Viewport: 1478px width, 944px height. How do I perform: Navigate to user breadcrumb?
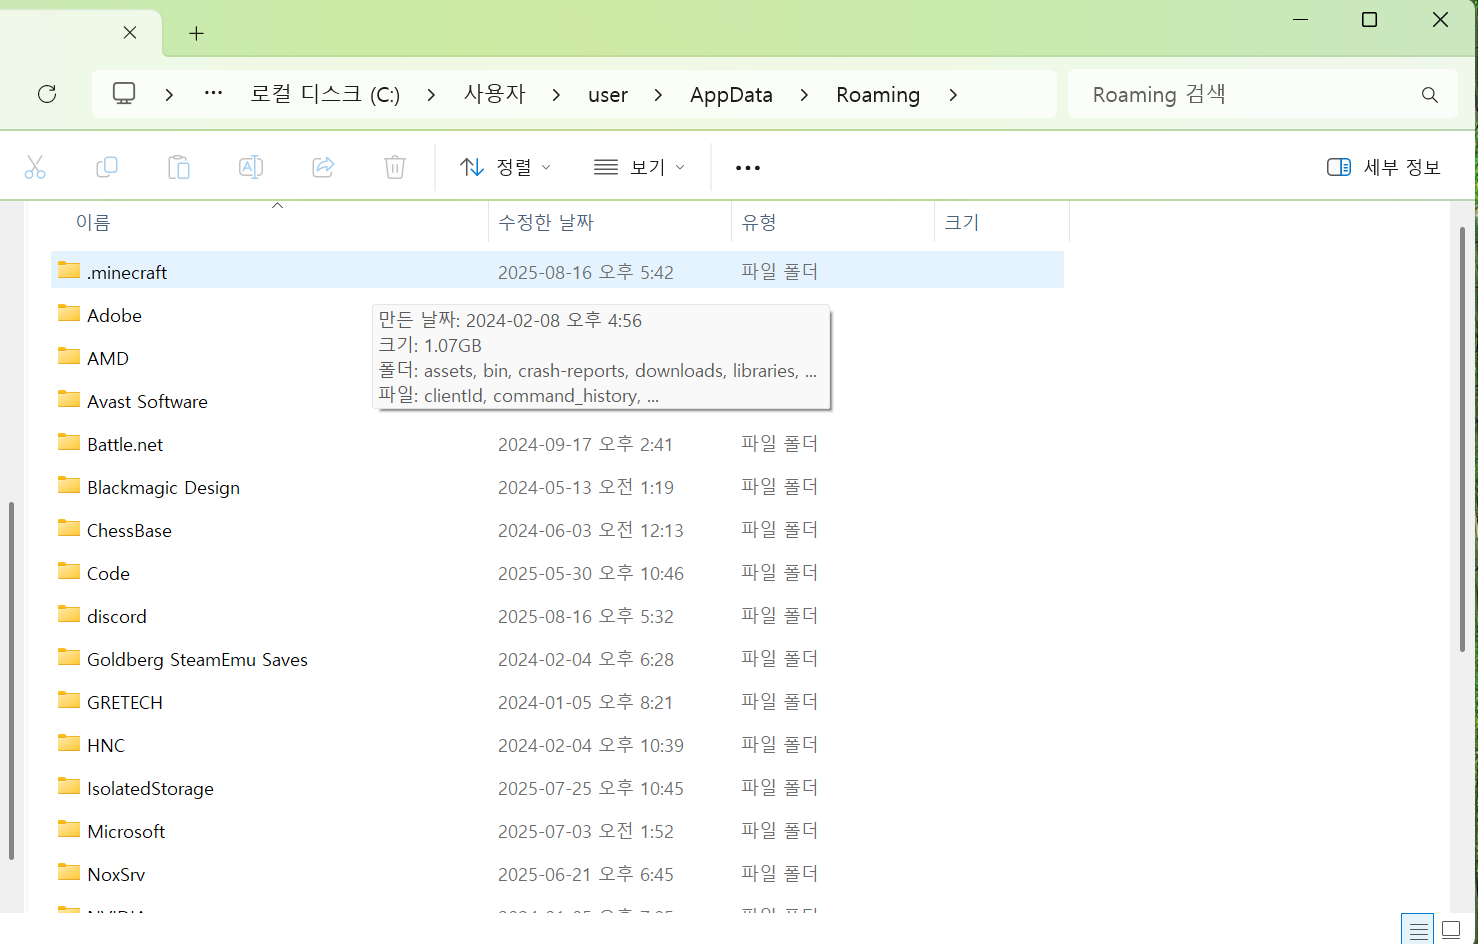pos(608,95)
